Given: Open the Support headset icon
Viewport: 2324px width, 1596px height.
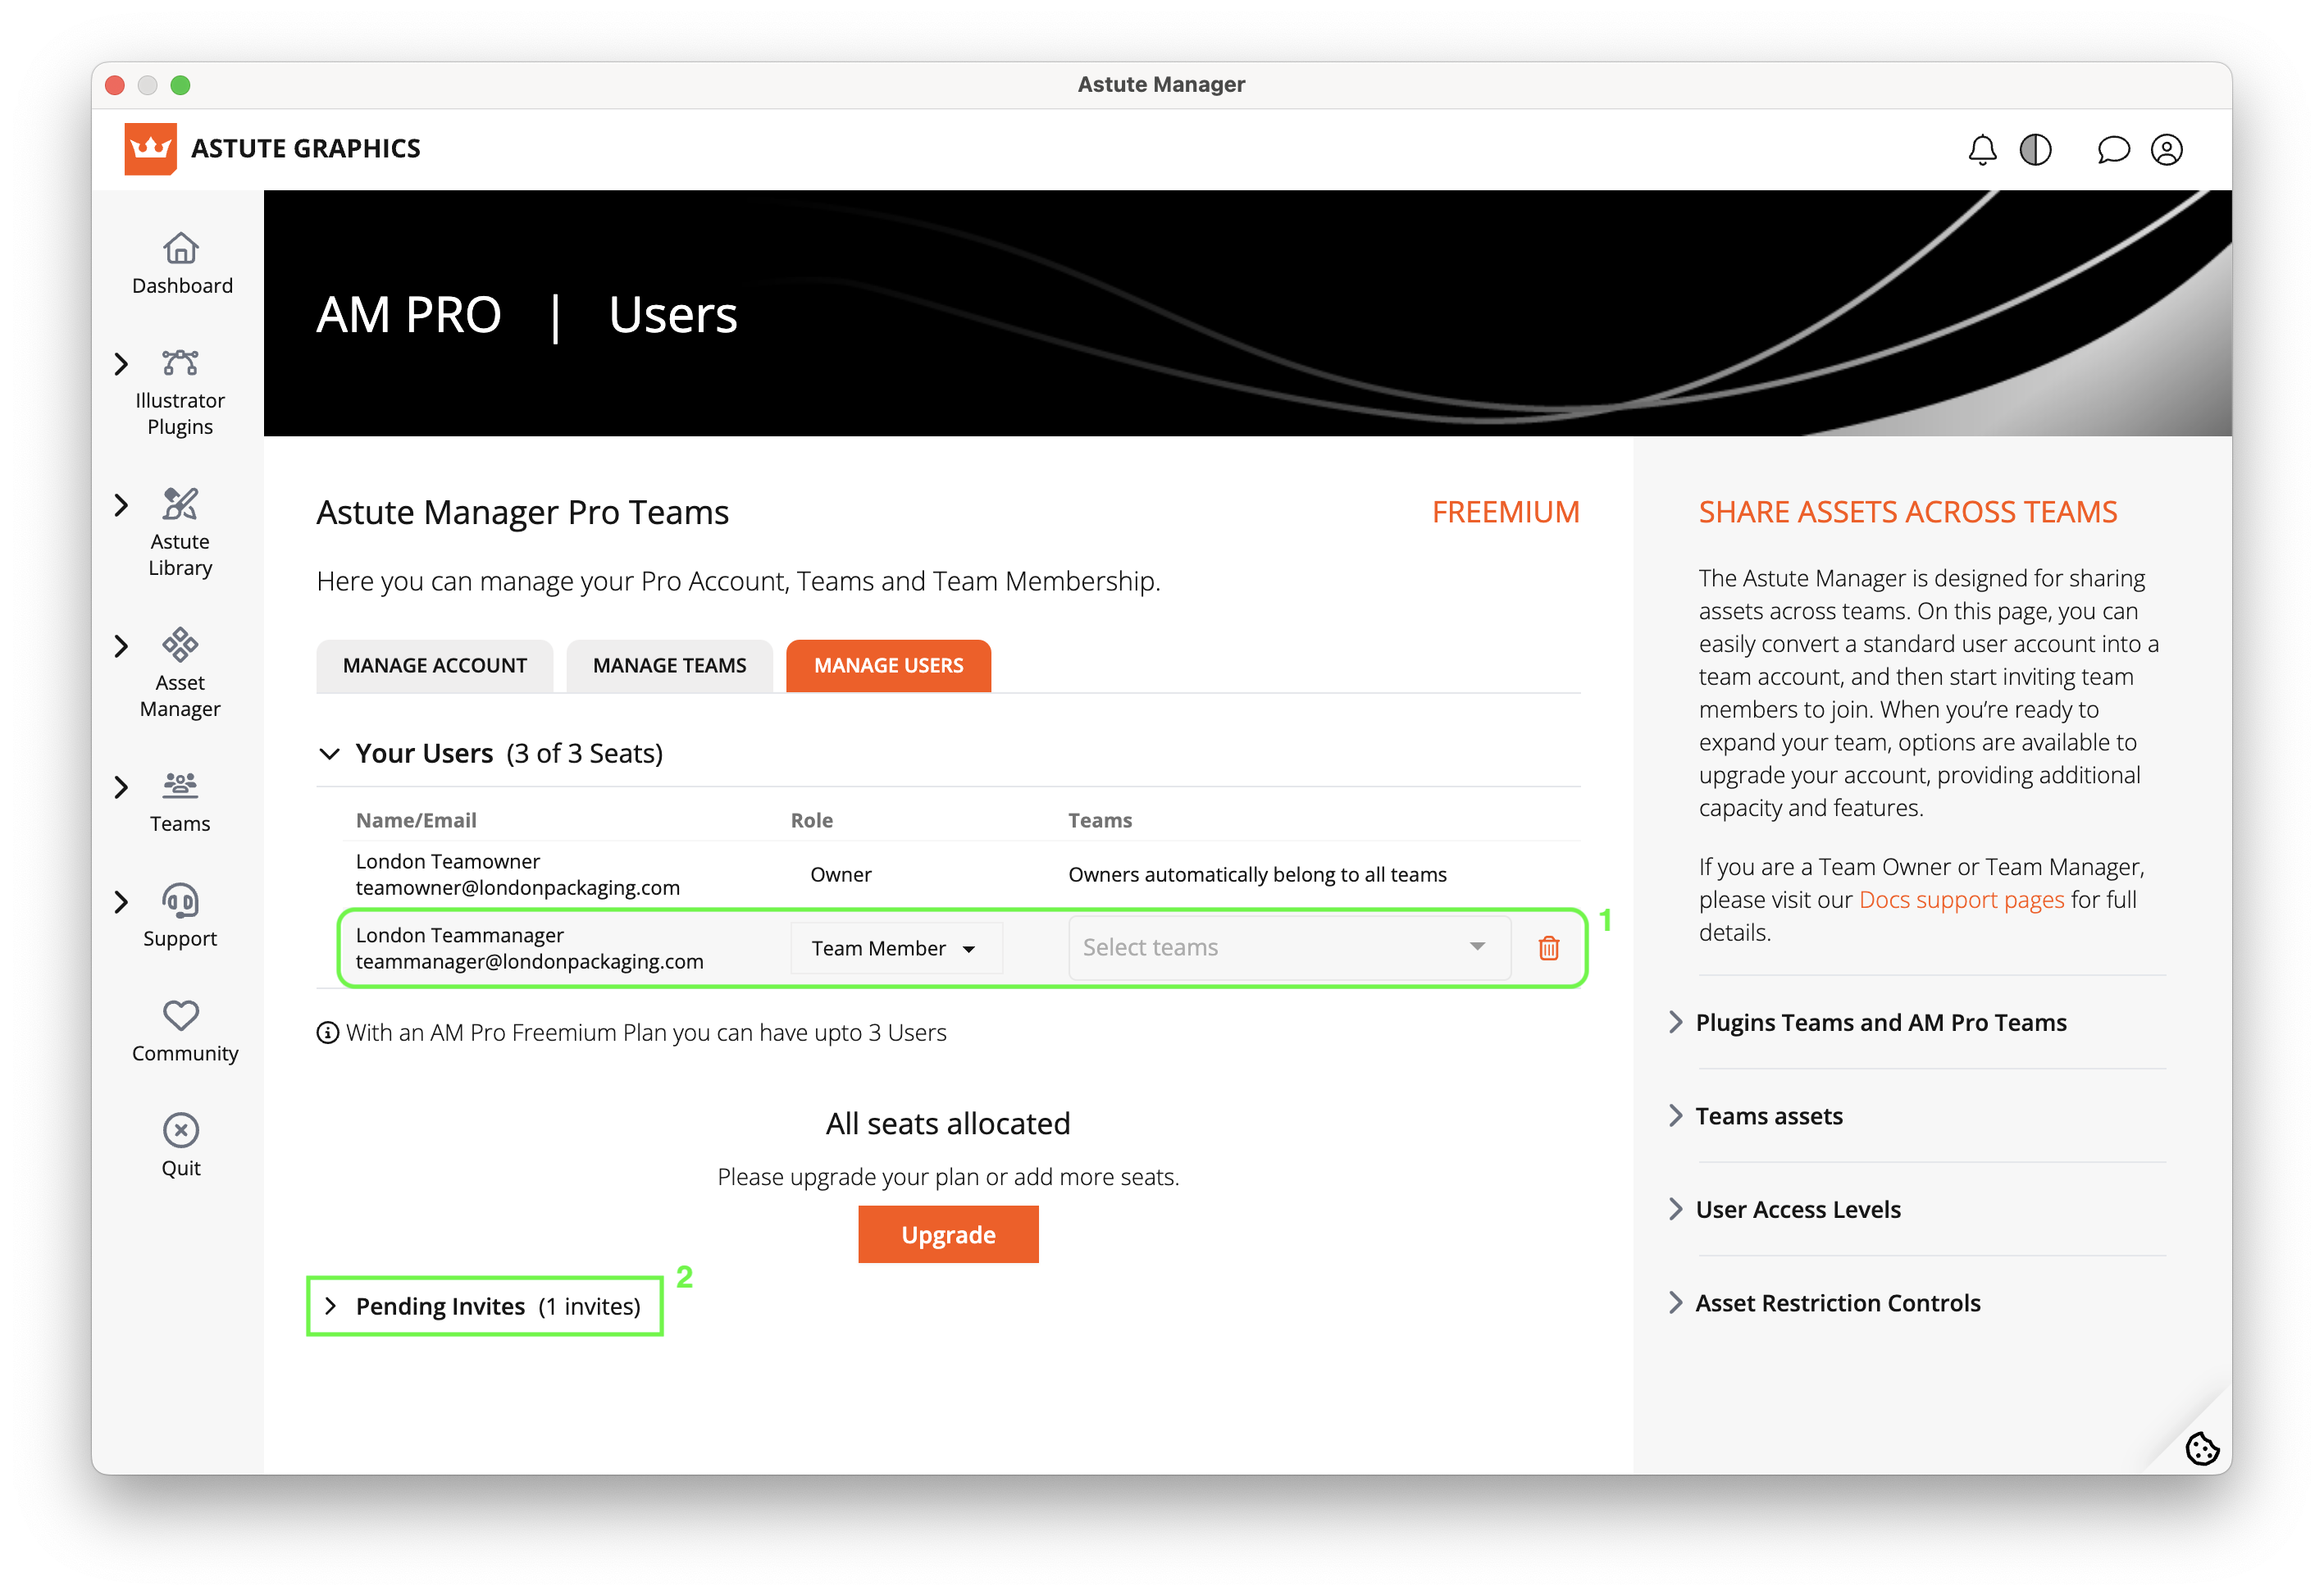Looking at the screenshot, I should [x=180, y=901].
